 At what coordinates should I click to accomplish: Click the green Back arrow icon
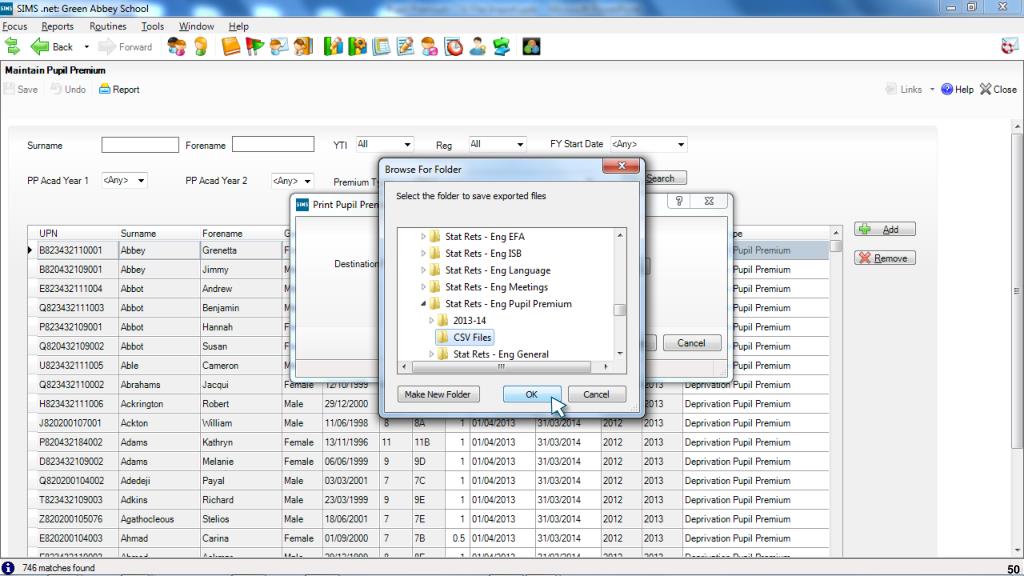41,46
